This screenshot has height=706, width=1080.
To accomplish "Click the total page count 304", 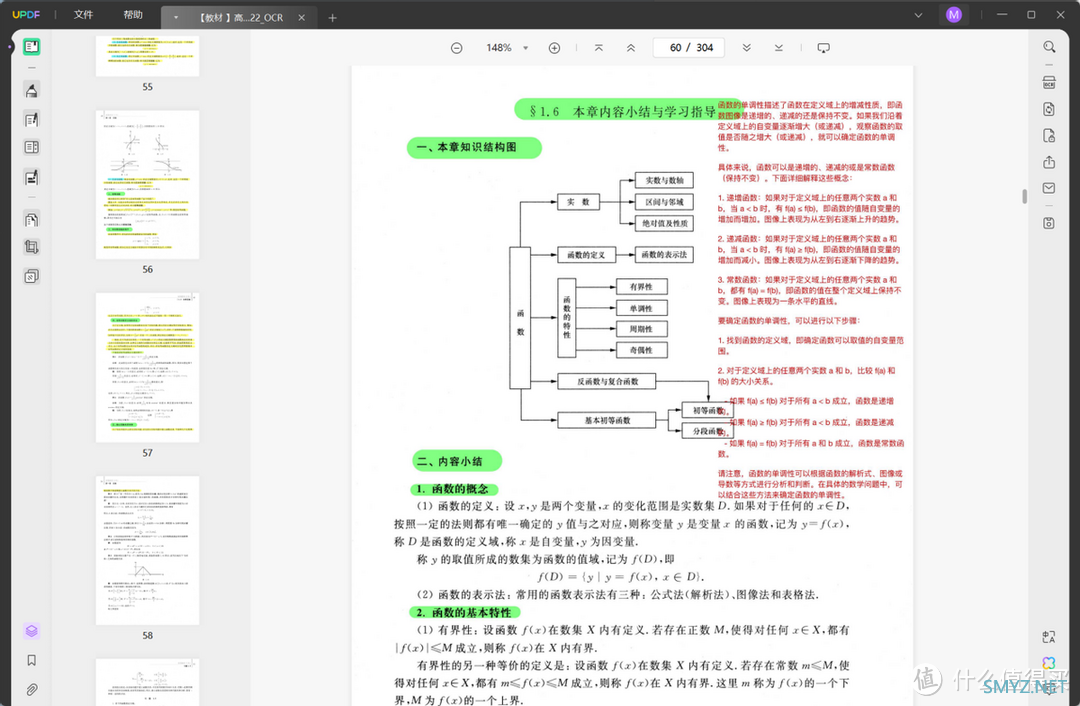I will pyautogui.click(x=705, y=48).
